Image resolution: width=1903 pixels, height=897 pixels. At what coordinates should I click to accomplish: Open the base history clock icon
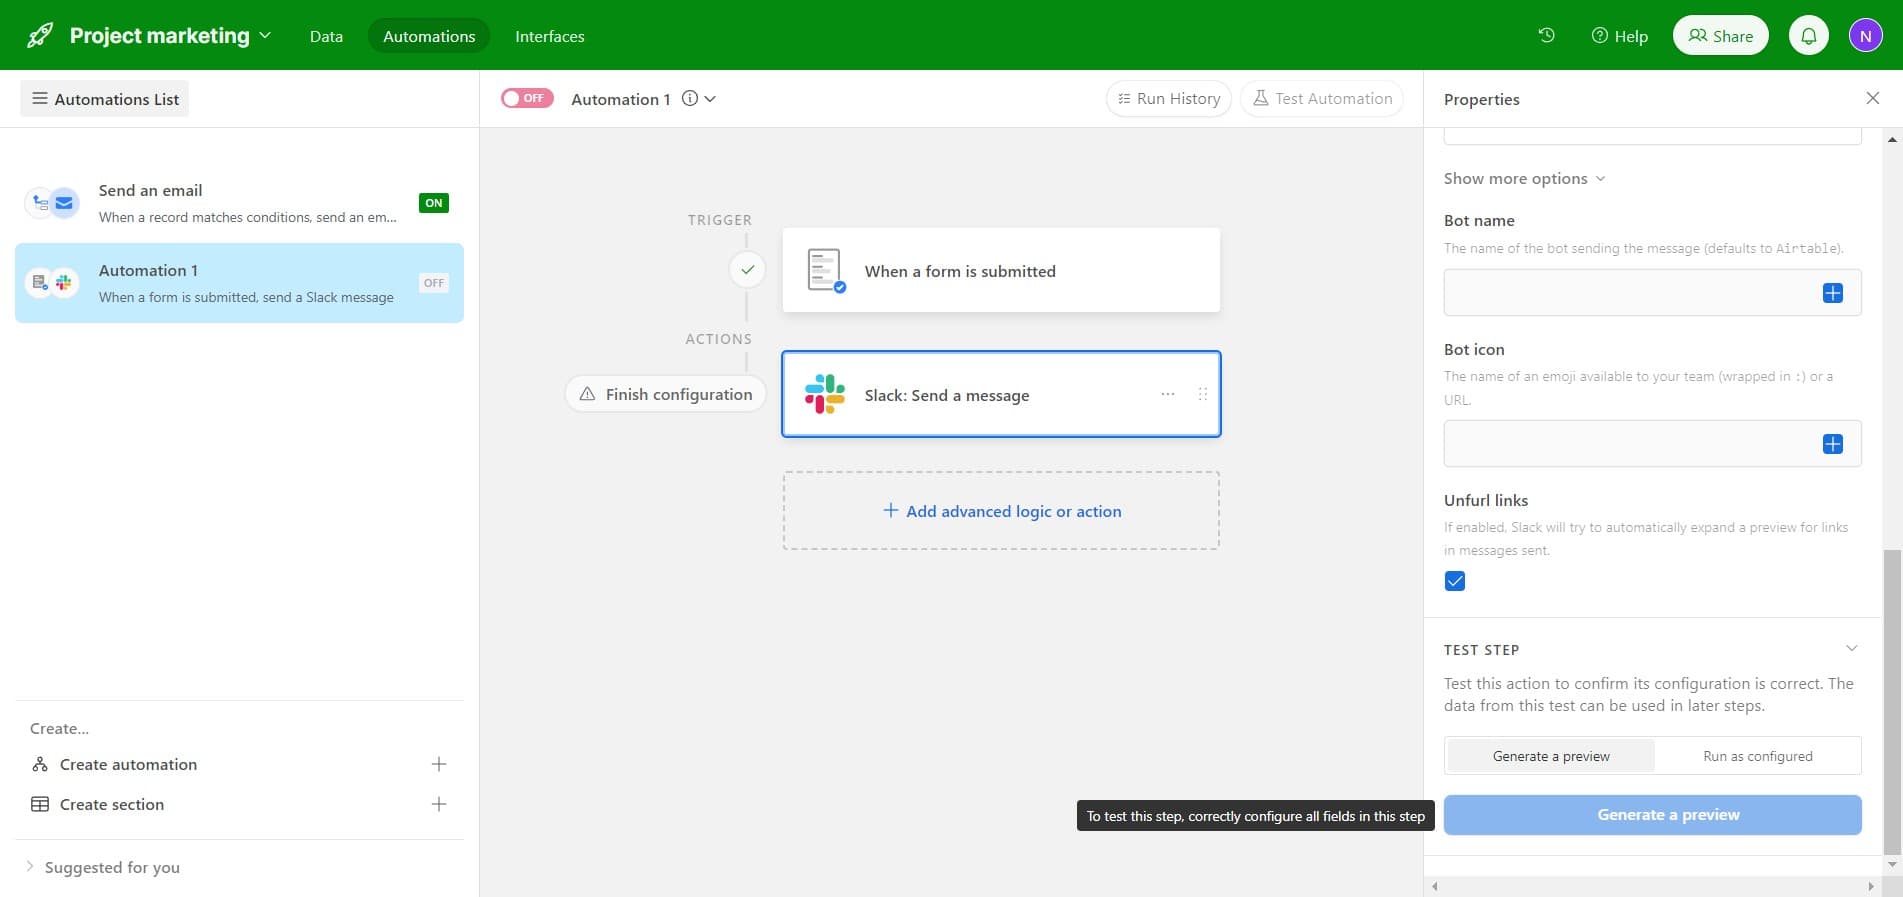point(1546,35)
